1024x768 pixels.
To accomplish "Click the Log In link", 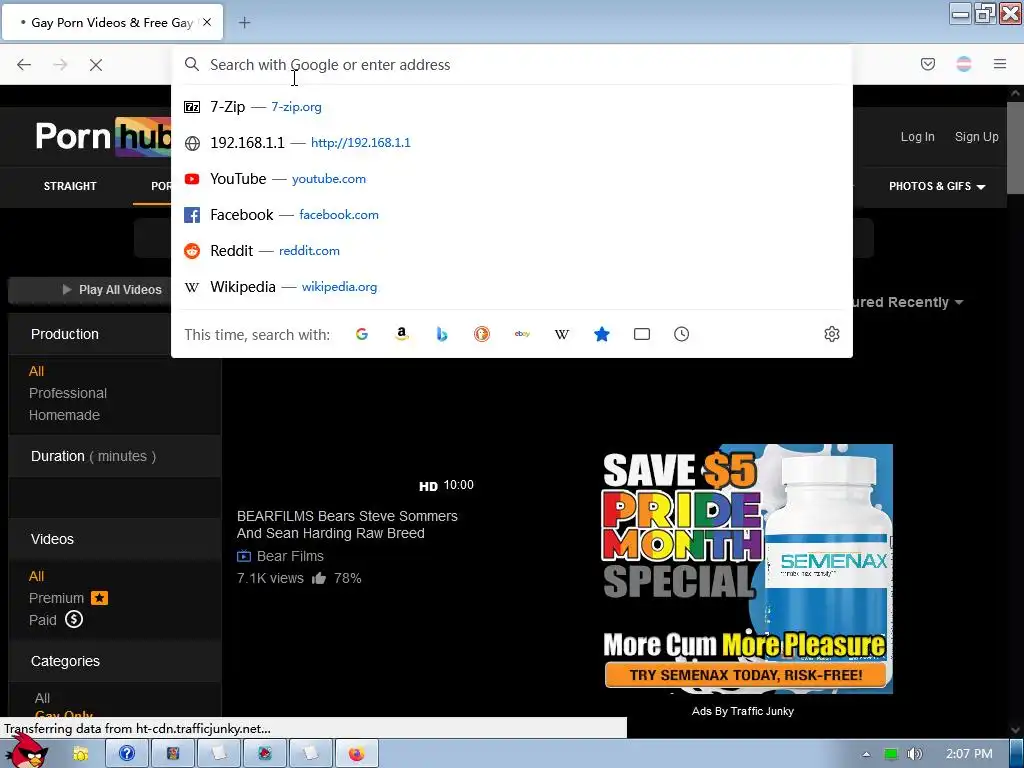I will point(918,136).
